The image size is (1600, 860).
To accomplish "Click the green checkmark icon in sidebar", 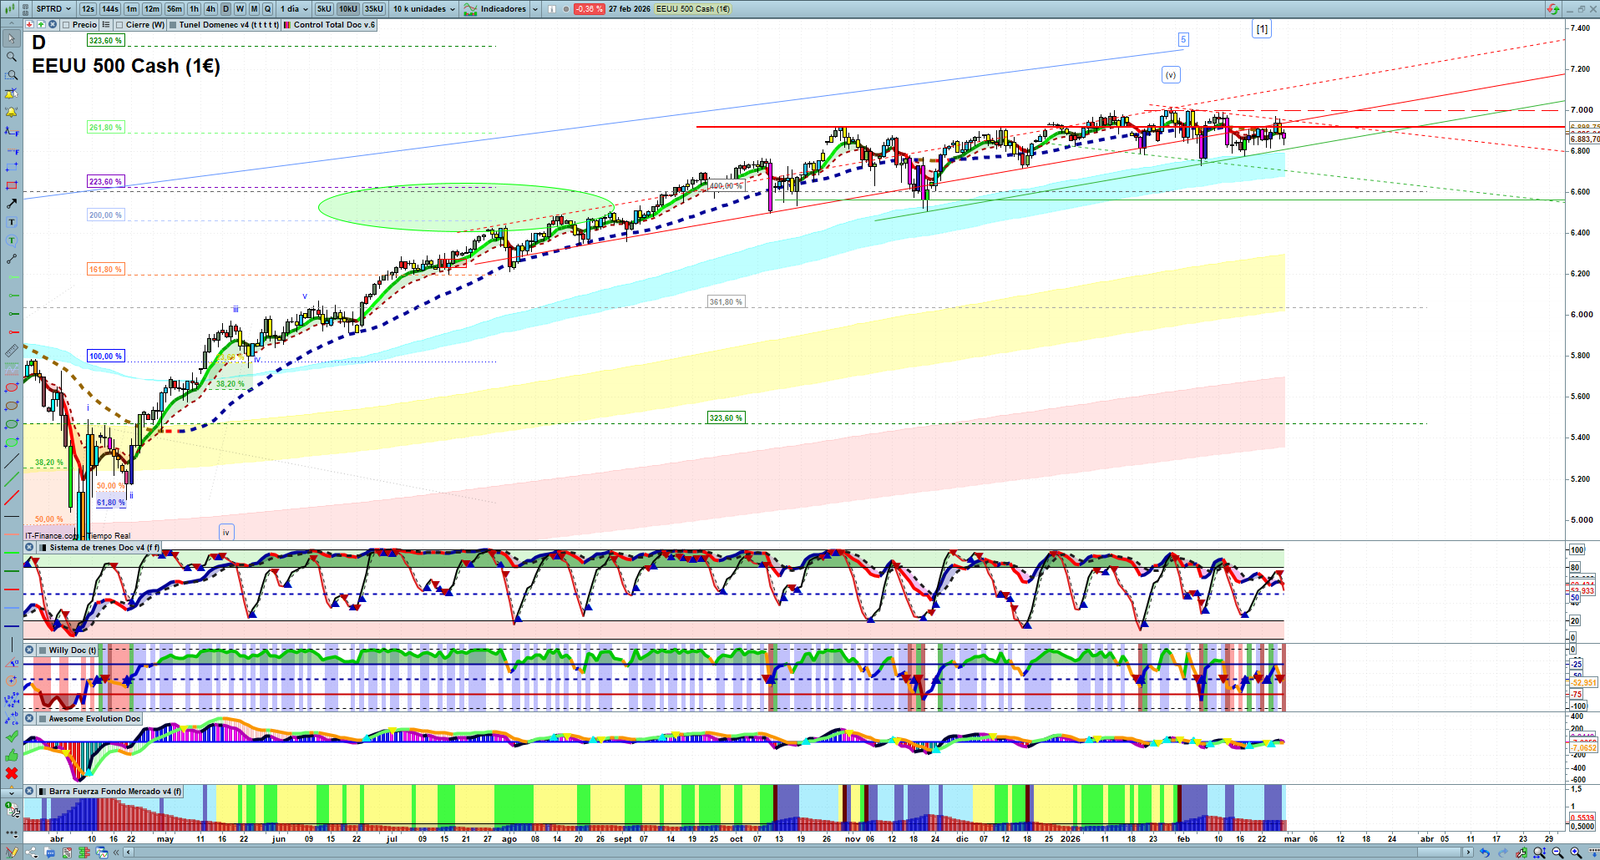I will 11,737.
